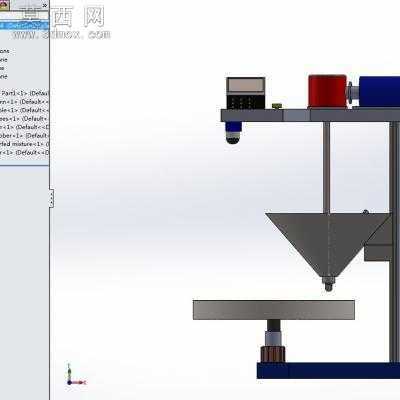Viewport: 400px width, 400px height.
Task: Select the red cylindrical part in the model
Action: [x=327, y=91]
